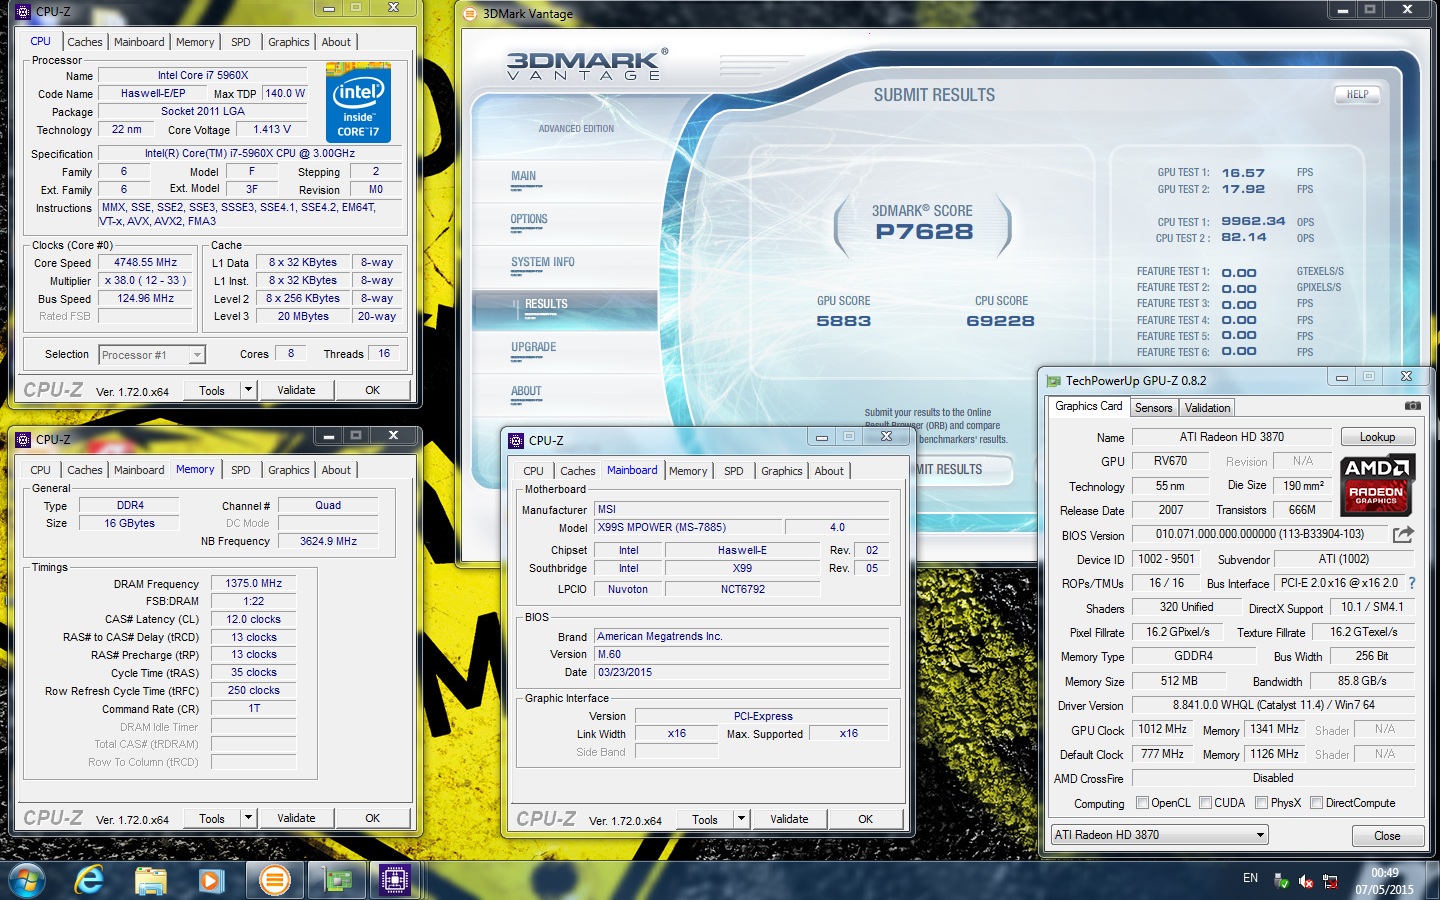Open the Validation tab in GPU-Z
The height and width of the screenshot is (900, 1440).
pyautogui.click(x=1208, y=408)
